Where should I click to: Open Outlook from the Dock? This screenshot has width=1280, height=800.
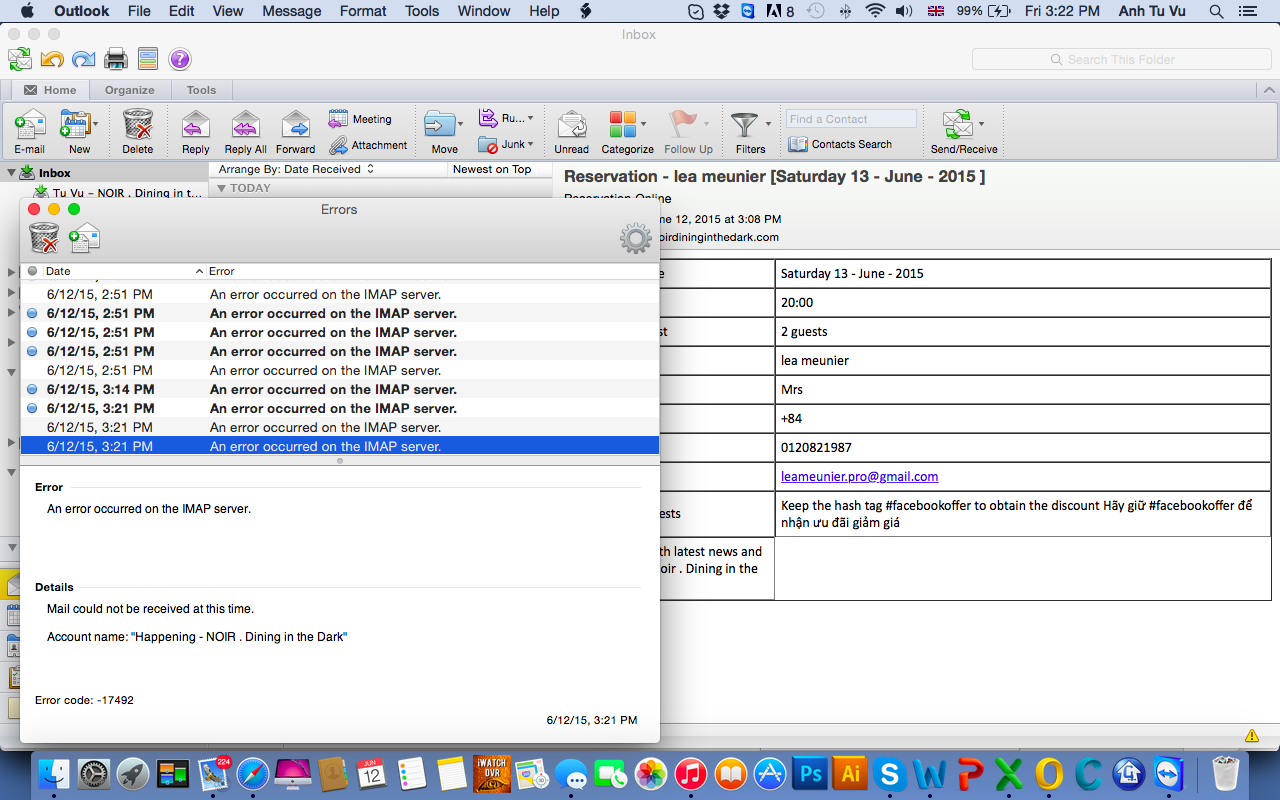click(x=1050, y=773)
